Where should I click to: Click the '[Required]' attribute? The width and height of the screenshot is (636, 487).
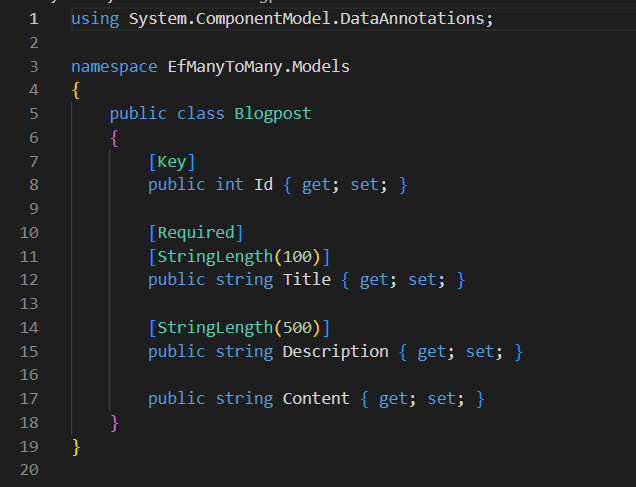[196, 233]
